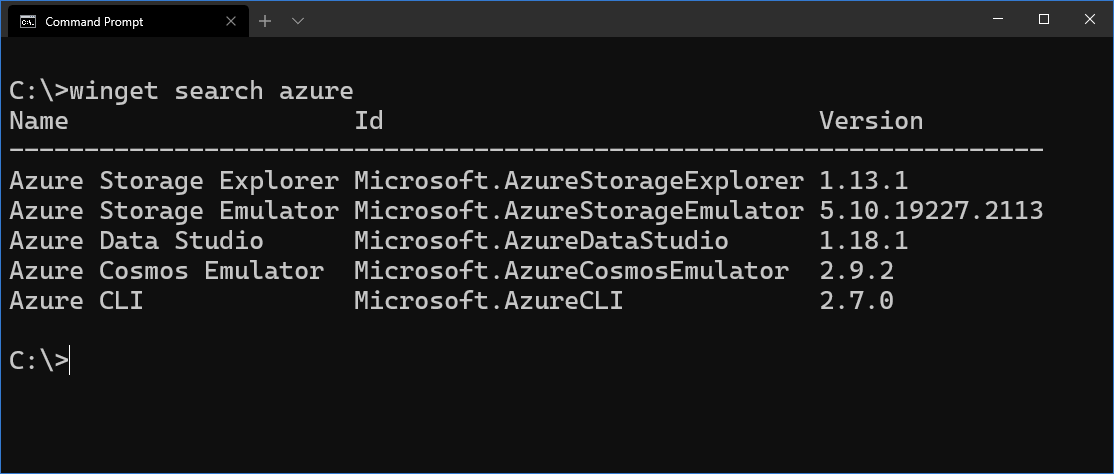1114x474 pixels.
Task: Click the Microsoft.AzureCLI package id
Action: (x=489, y=301)
